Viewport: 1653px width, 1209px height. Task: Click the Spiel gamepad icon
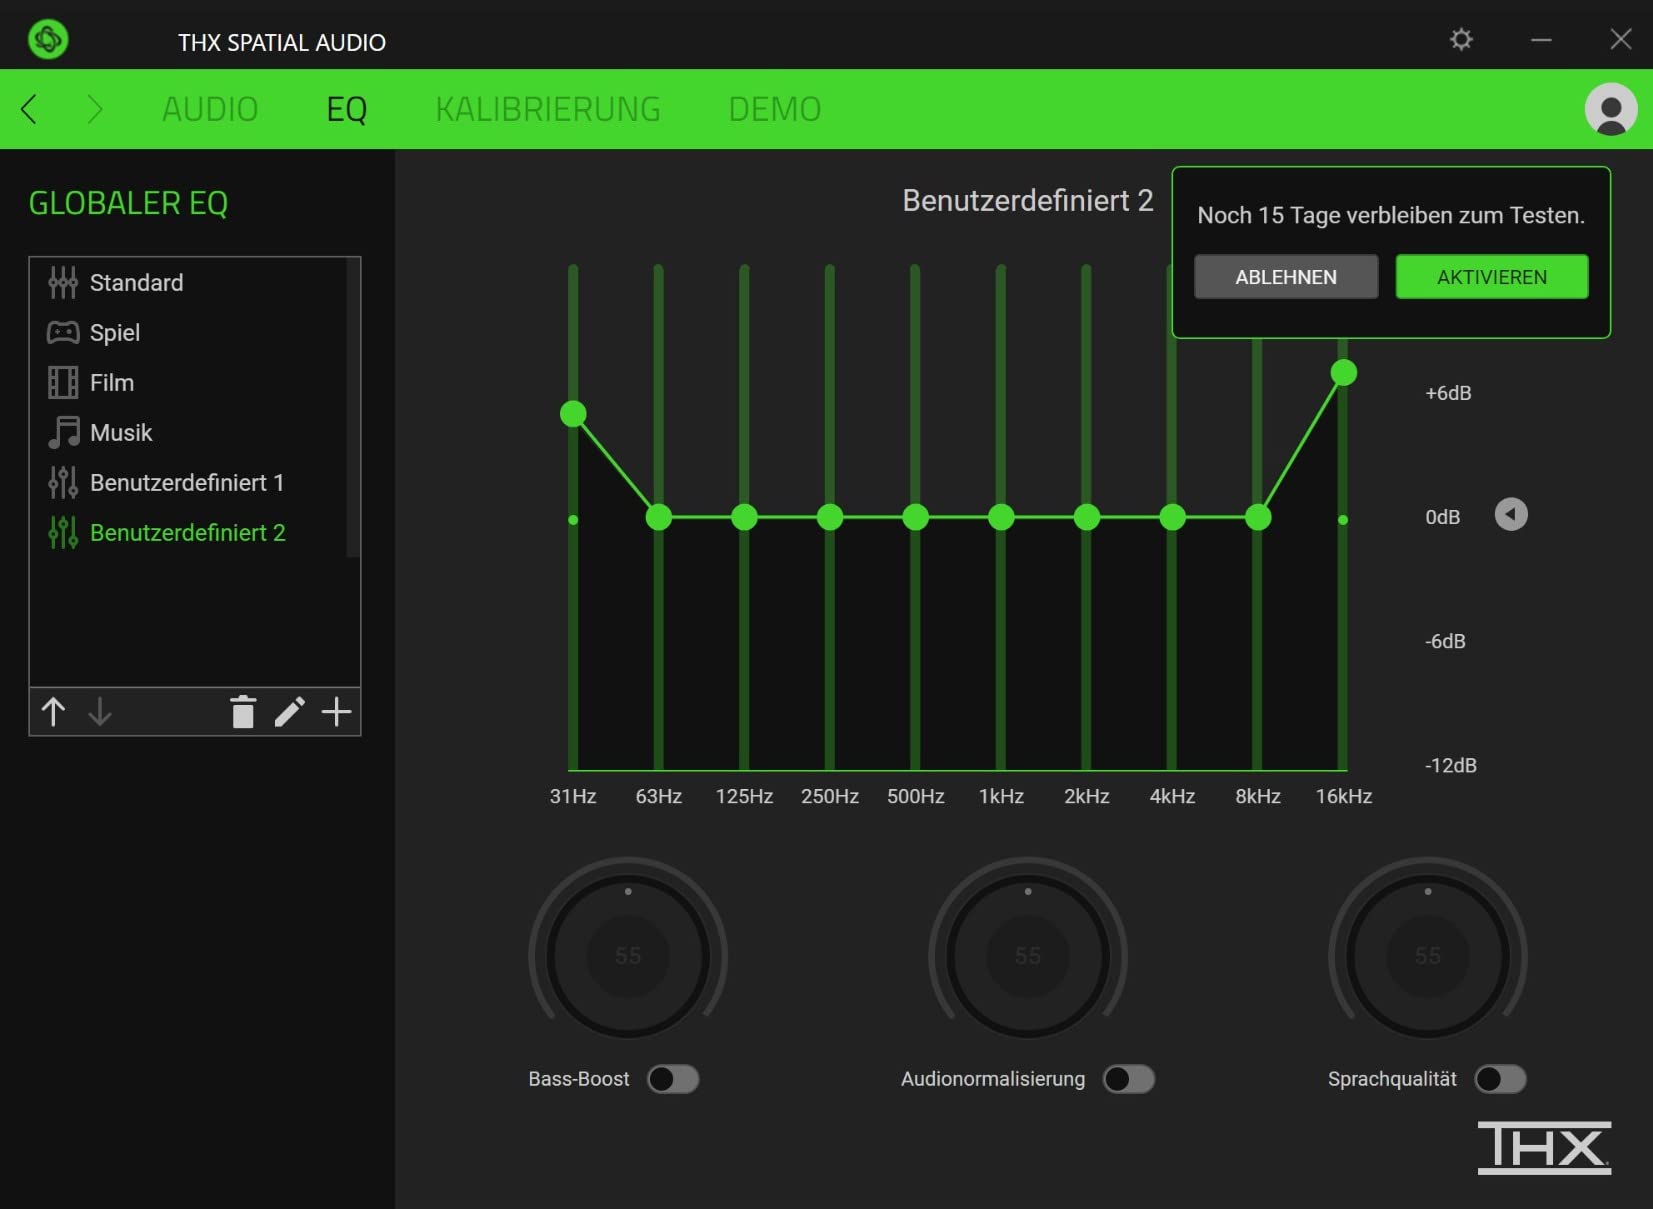tap(63, 333)
